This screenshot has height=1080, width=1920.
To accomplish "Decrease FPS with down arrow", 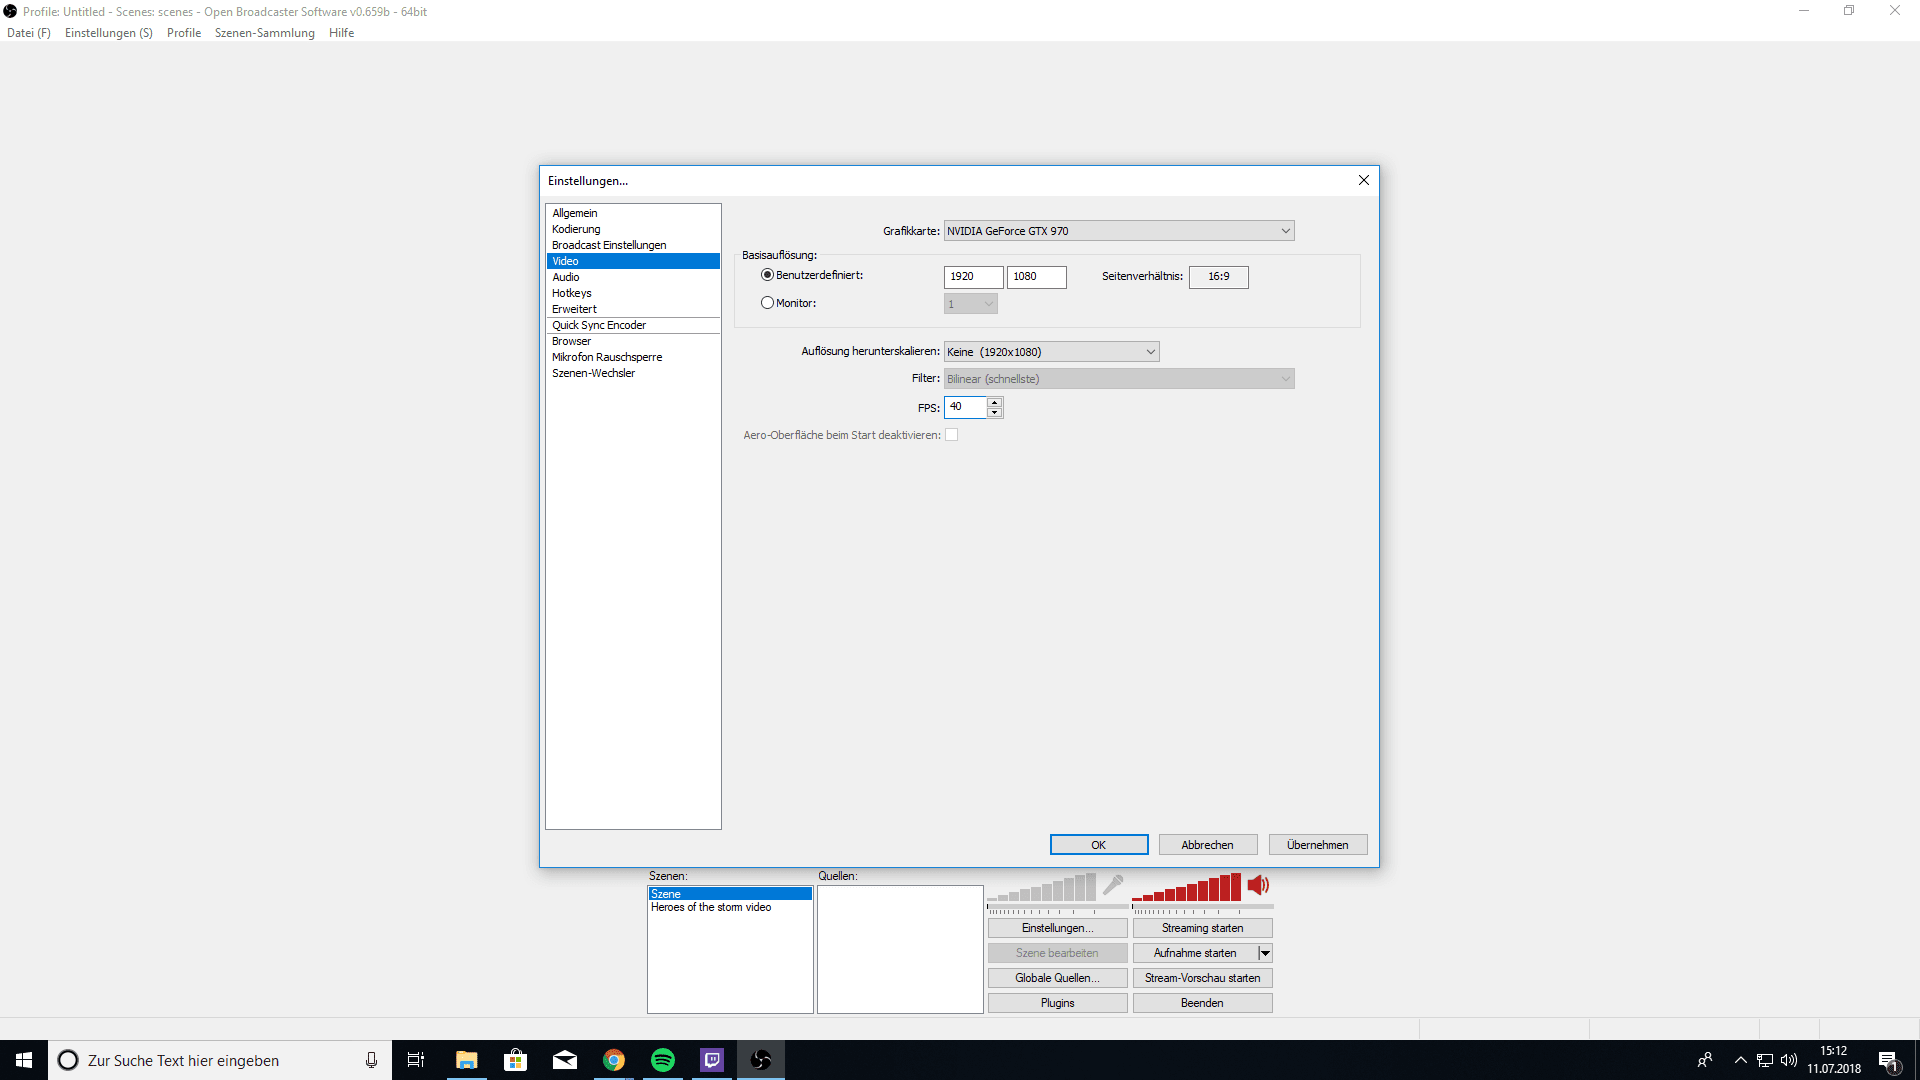I will point(995,412).
